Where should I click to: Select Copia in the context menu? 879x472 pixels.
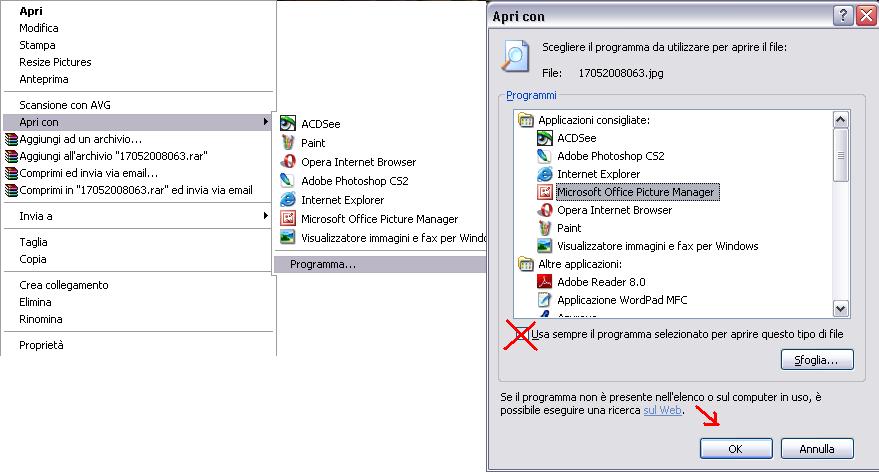pyautogui.click(x=33, y=259)
